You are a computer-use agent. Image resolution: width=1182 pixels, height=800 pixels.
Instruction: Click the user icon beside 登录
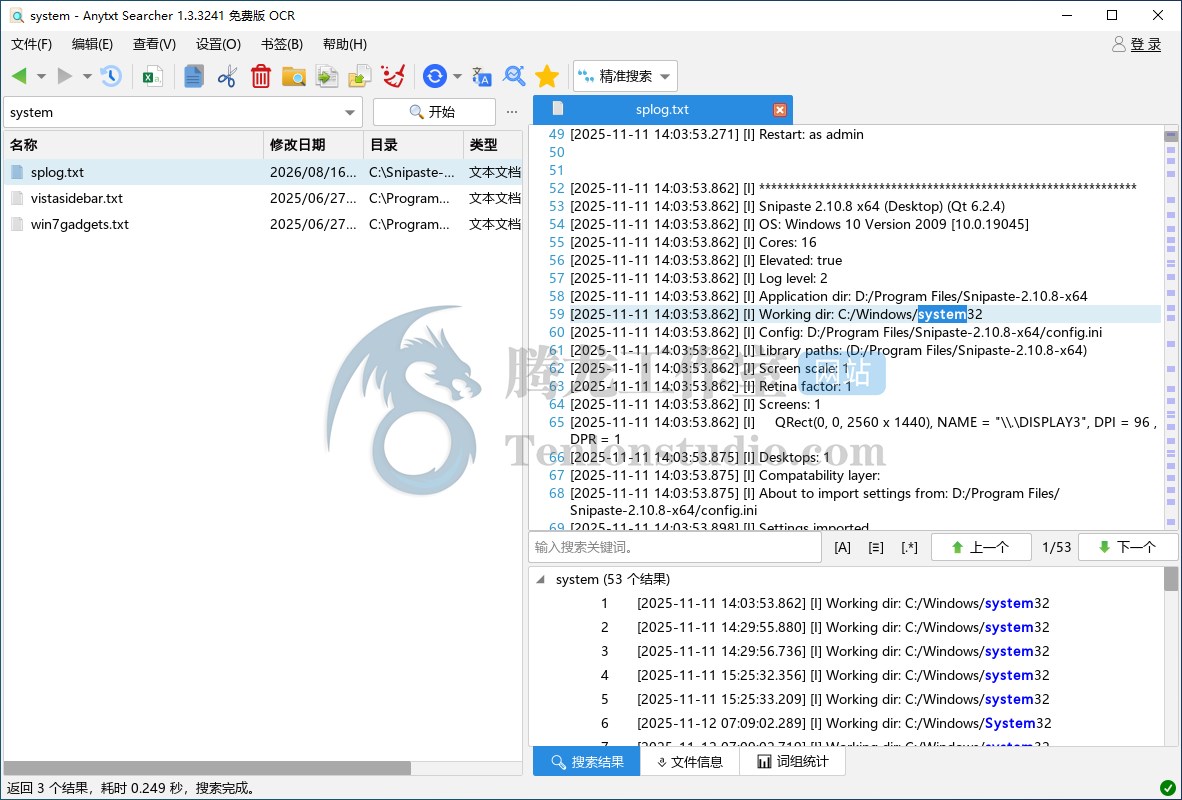click(1119, 44)
